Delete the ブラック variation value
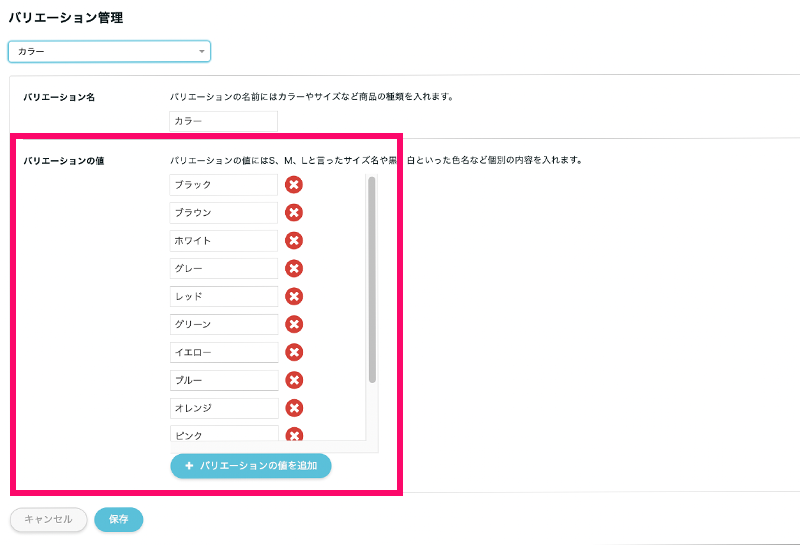The image size is (800, 545). (x=294, y=185)
